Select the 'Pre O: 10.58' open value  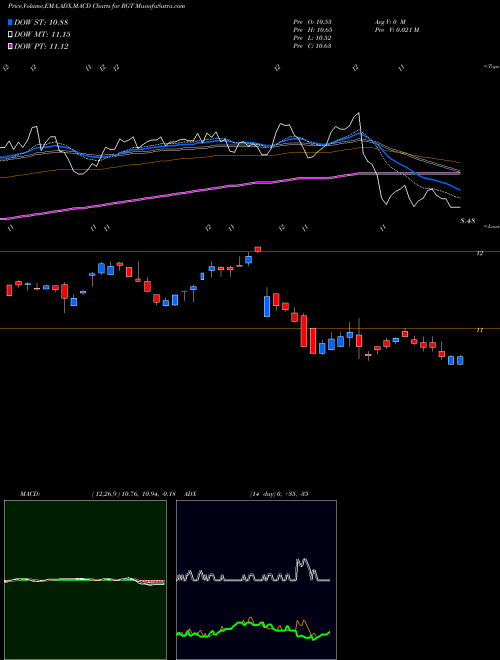[312, 21]
